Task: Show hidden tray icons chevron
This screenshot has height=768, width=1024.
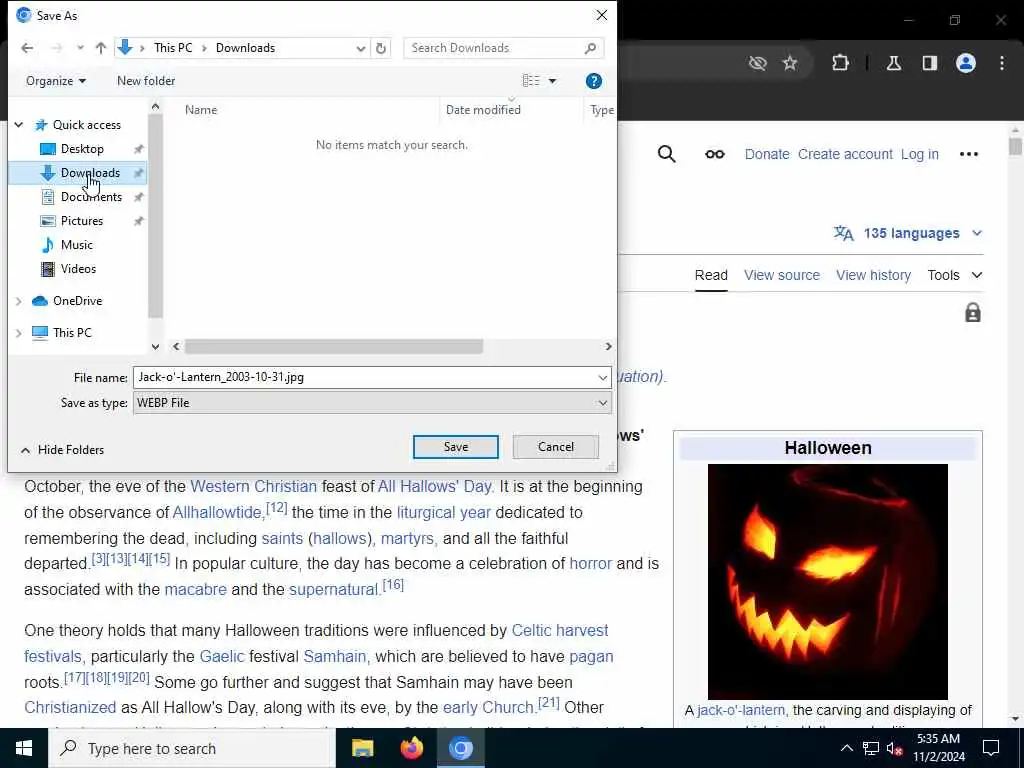Action: tap(846, 748)
